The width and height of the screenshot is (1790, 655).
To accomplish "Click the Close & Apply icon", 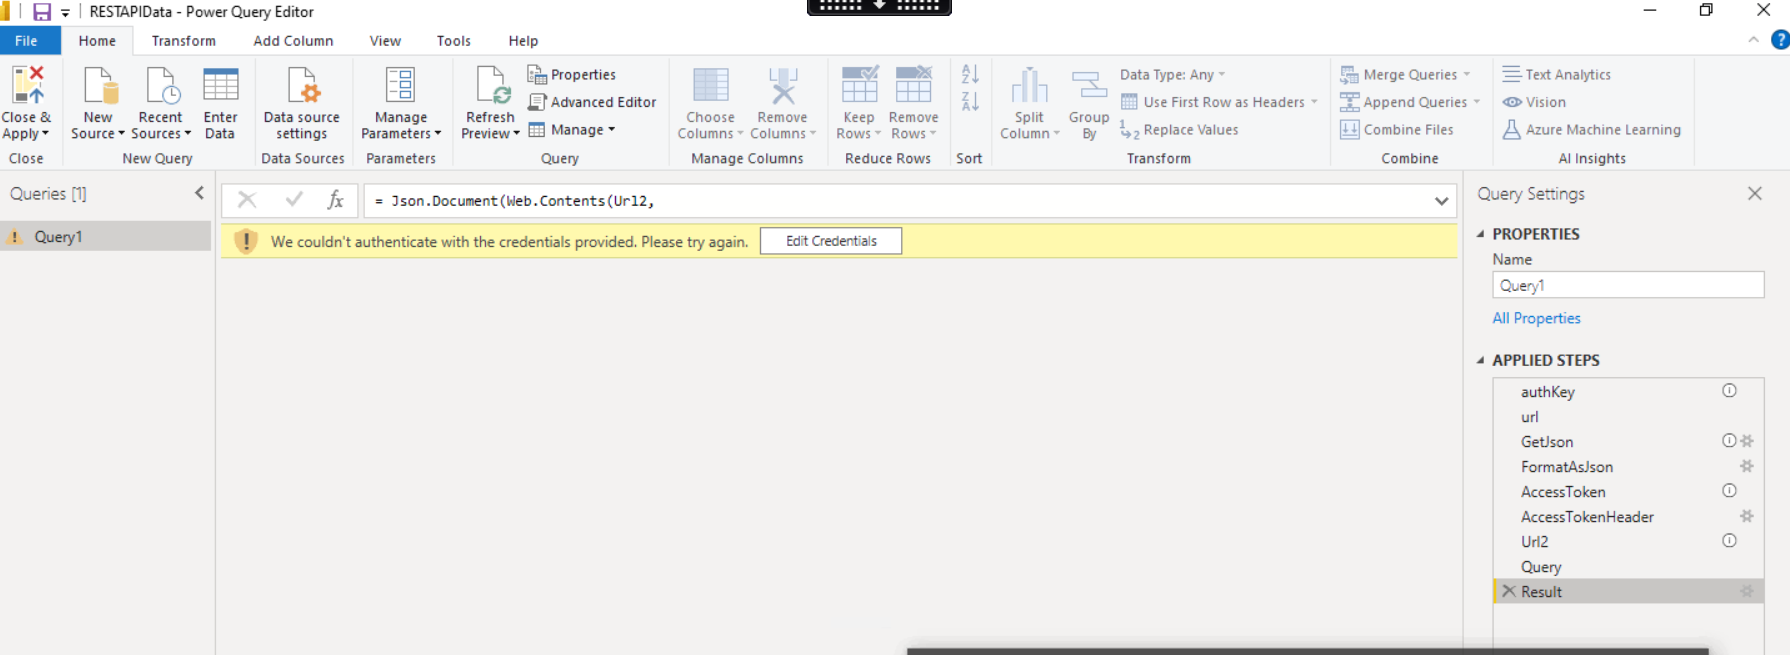I will point(27,86).
